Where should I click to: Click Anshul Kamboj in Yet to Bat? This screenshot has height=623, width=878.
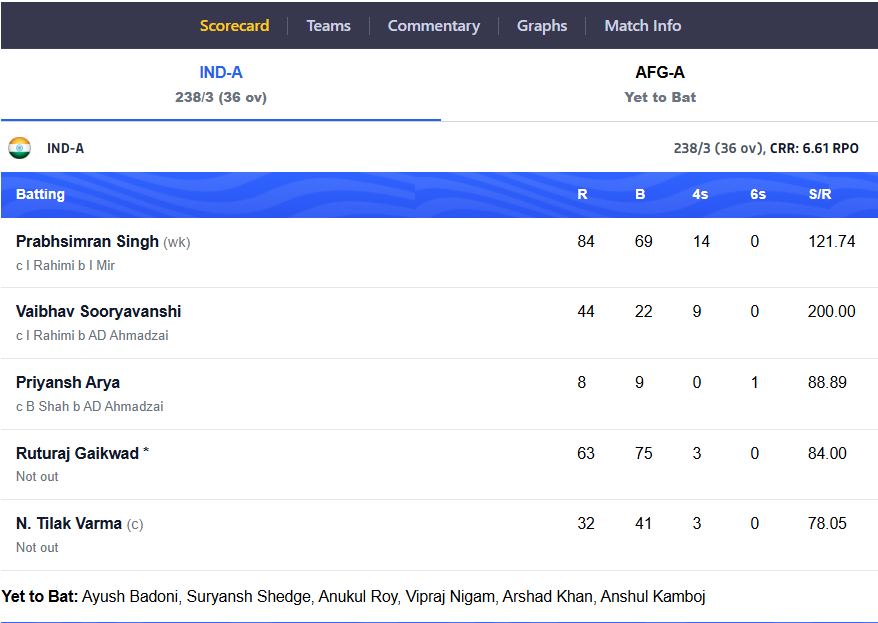[x=653, y=597]
